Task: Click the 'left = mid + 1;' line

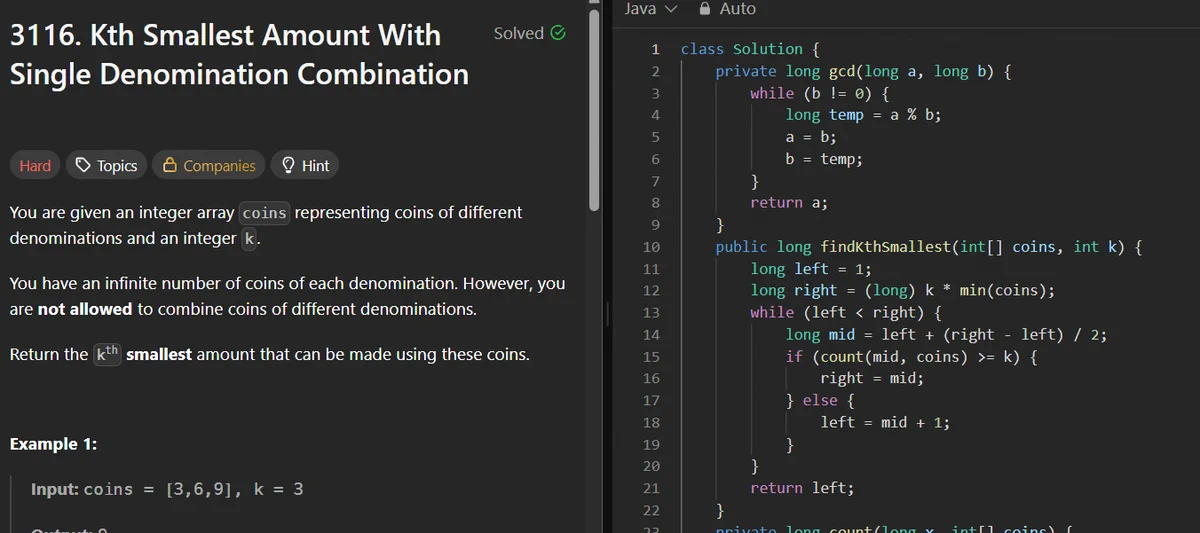Action: pos(885,423)
